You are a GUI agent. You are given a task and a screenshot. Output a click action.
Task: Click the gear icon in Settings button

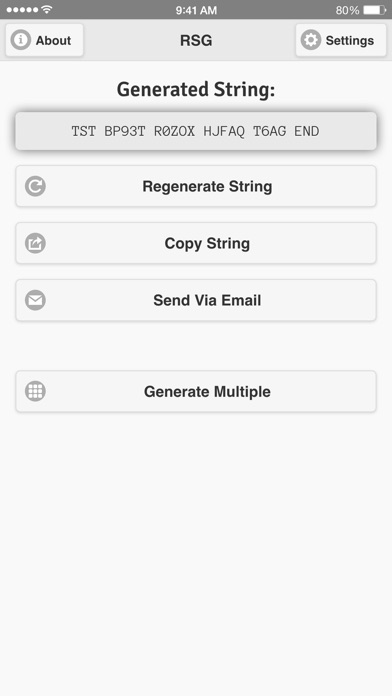click(x=311, y=40)
